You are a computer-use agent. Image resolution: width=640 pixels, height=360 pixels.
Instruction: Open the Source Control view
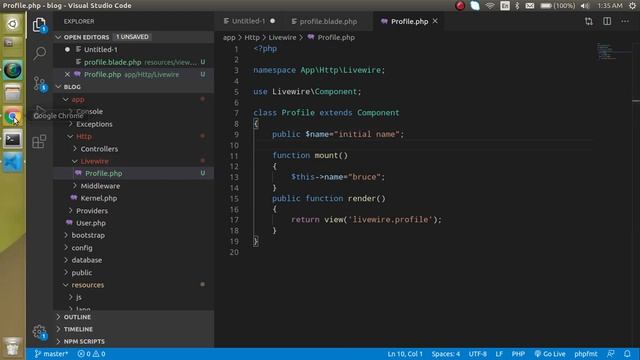point(39,84)
